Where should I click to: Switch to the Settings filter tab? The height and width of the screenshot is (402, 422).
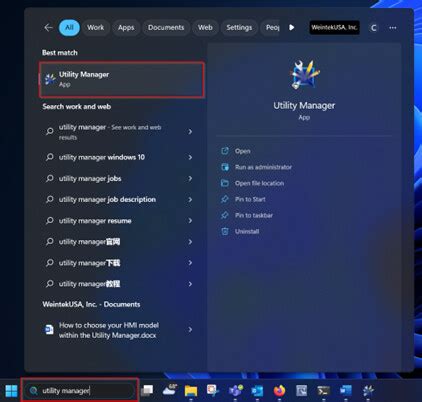239,27
